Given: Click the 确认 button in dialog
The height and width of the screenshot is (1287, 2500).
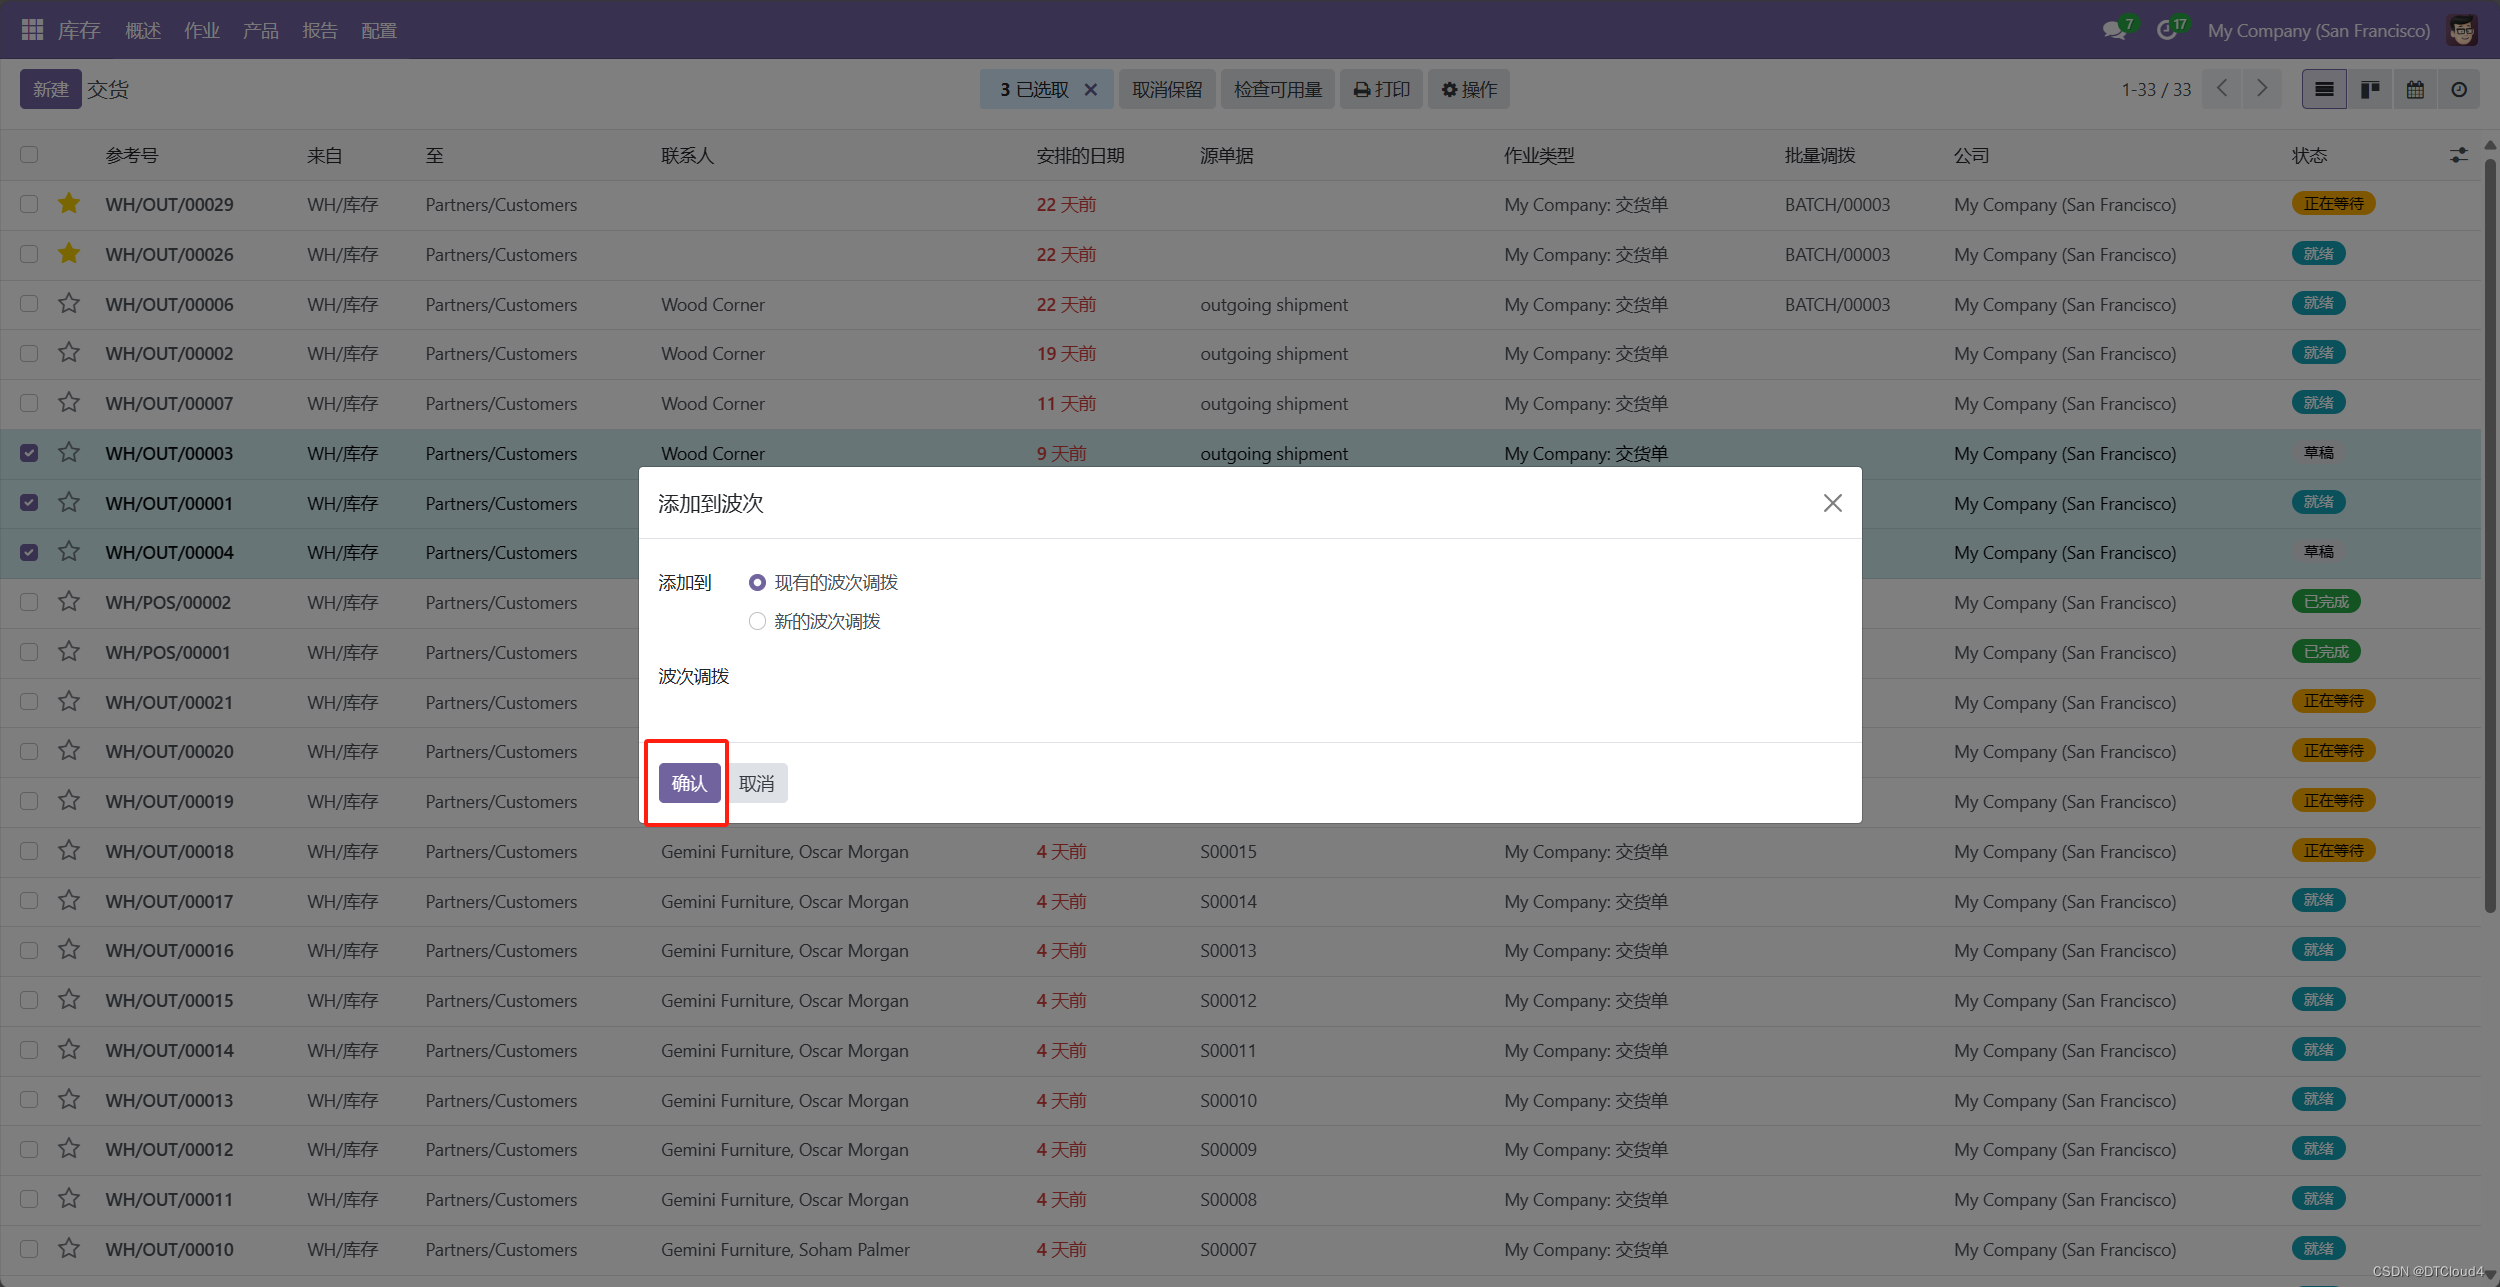Looking at the screenshot, I should click(689, 783).
